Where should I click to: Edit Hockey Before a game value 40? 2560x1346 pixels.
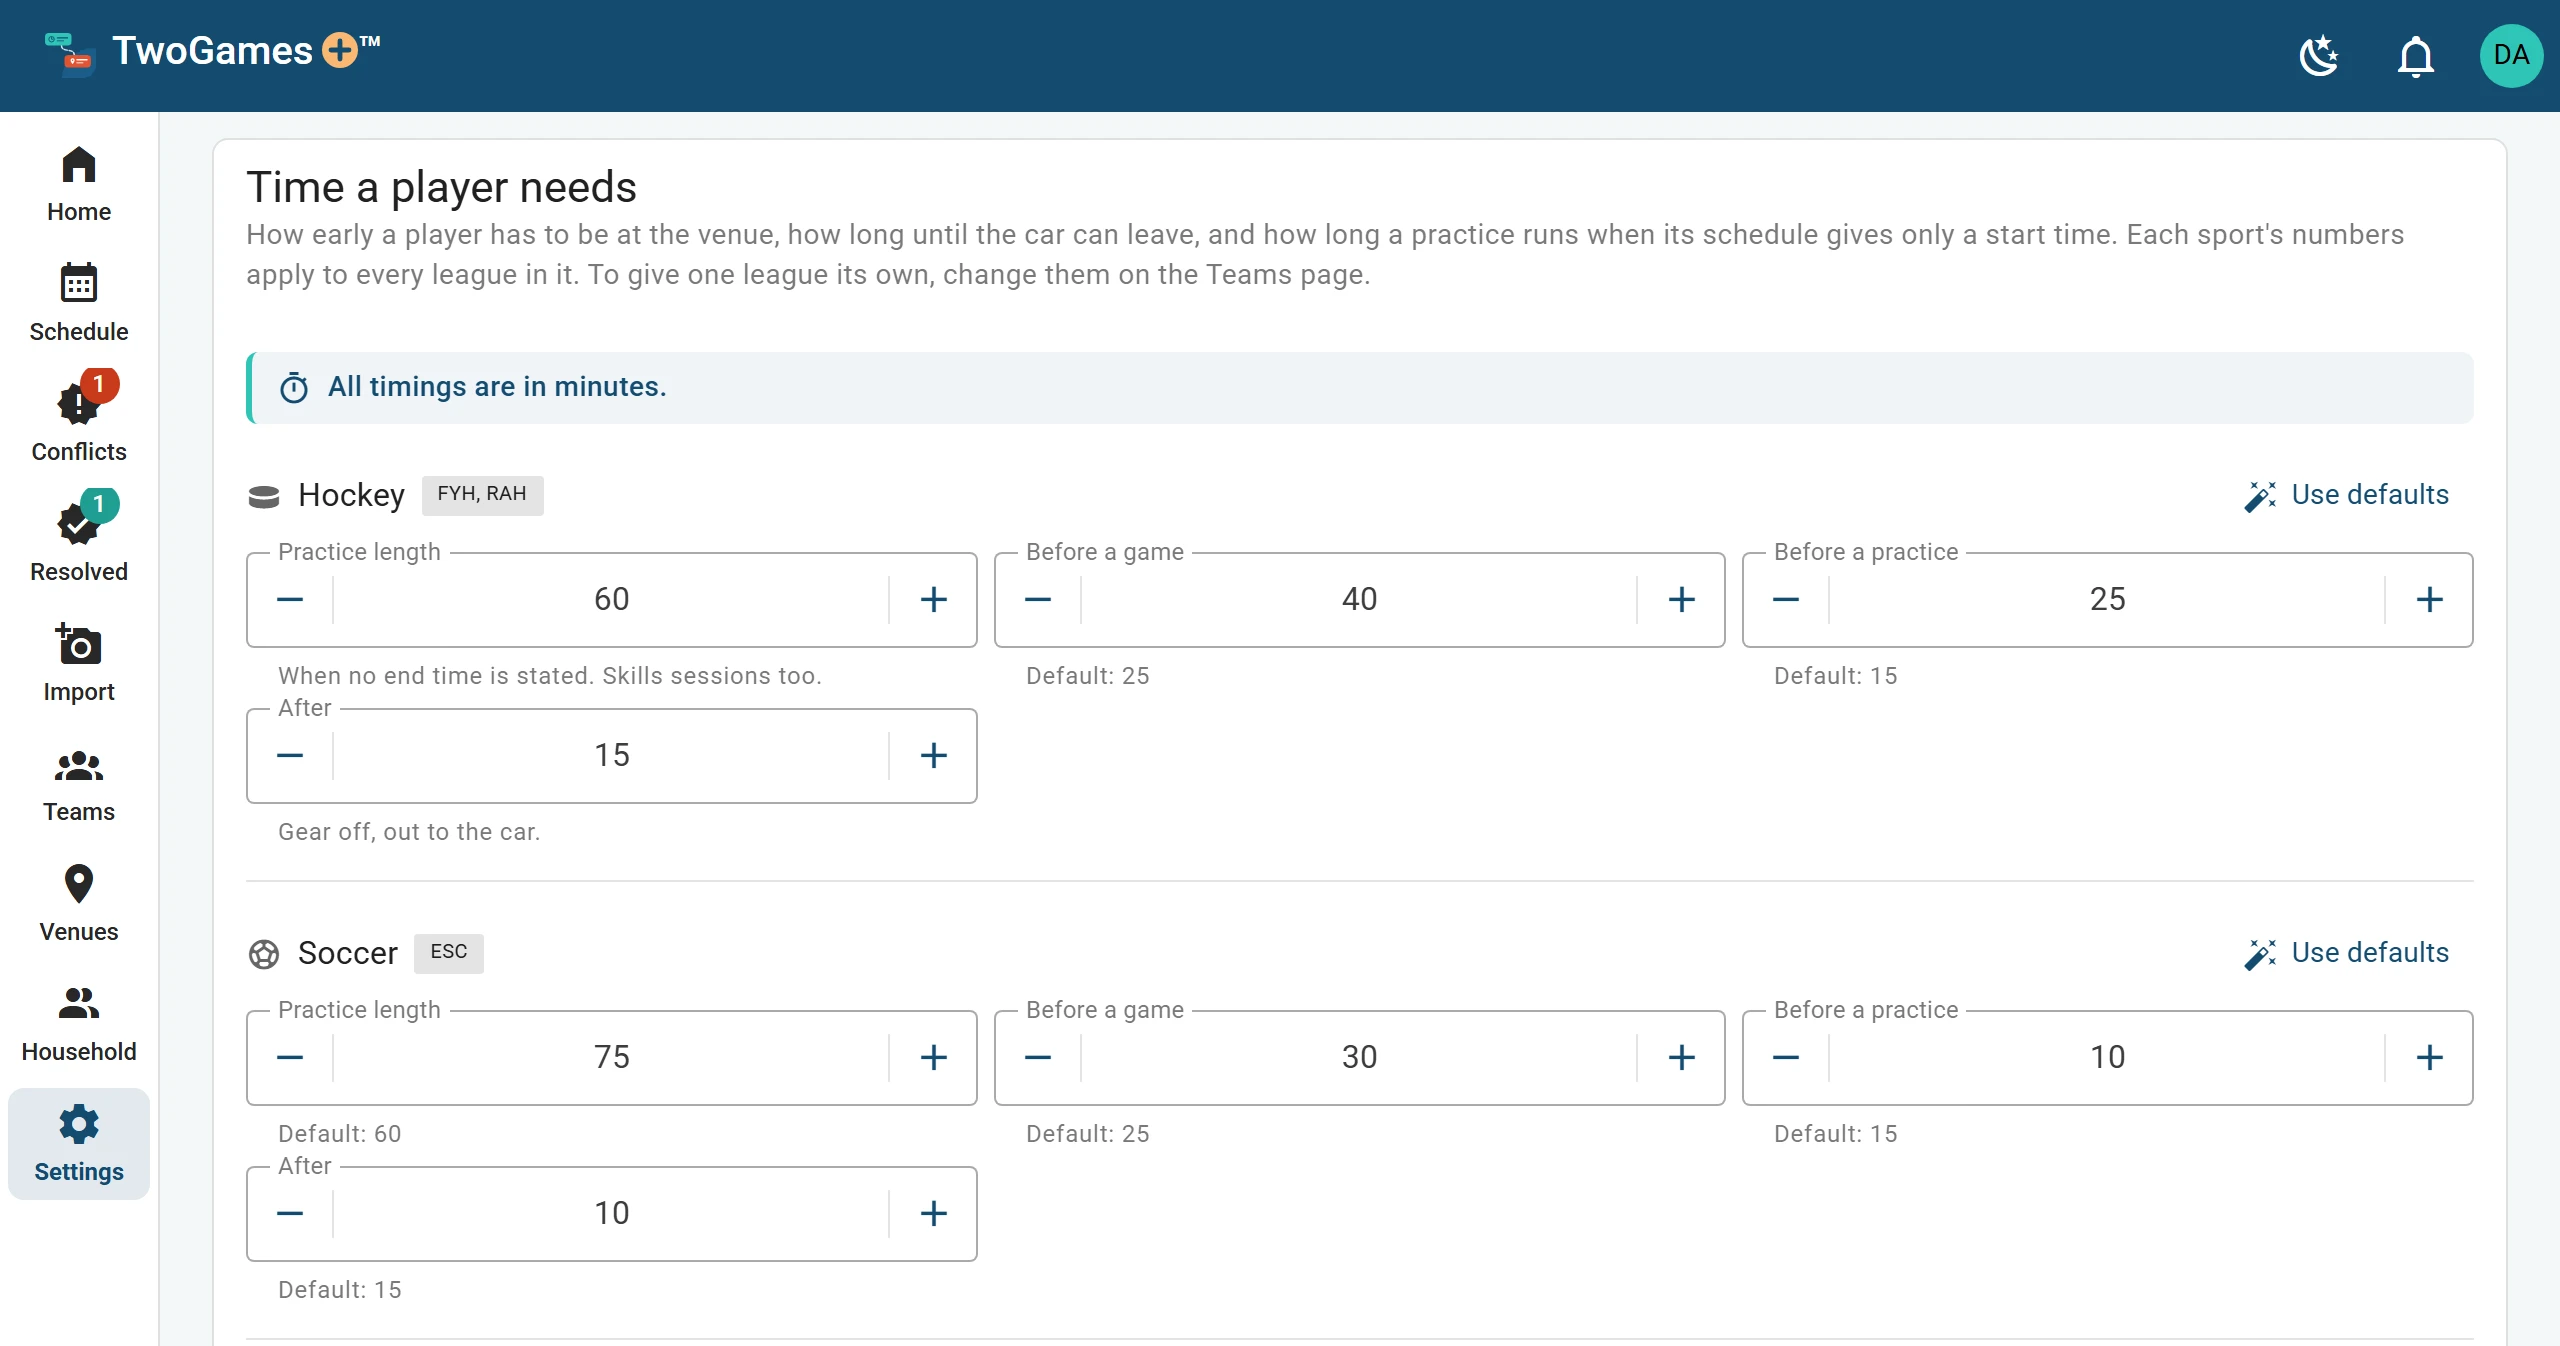[1359, 600]
